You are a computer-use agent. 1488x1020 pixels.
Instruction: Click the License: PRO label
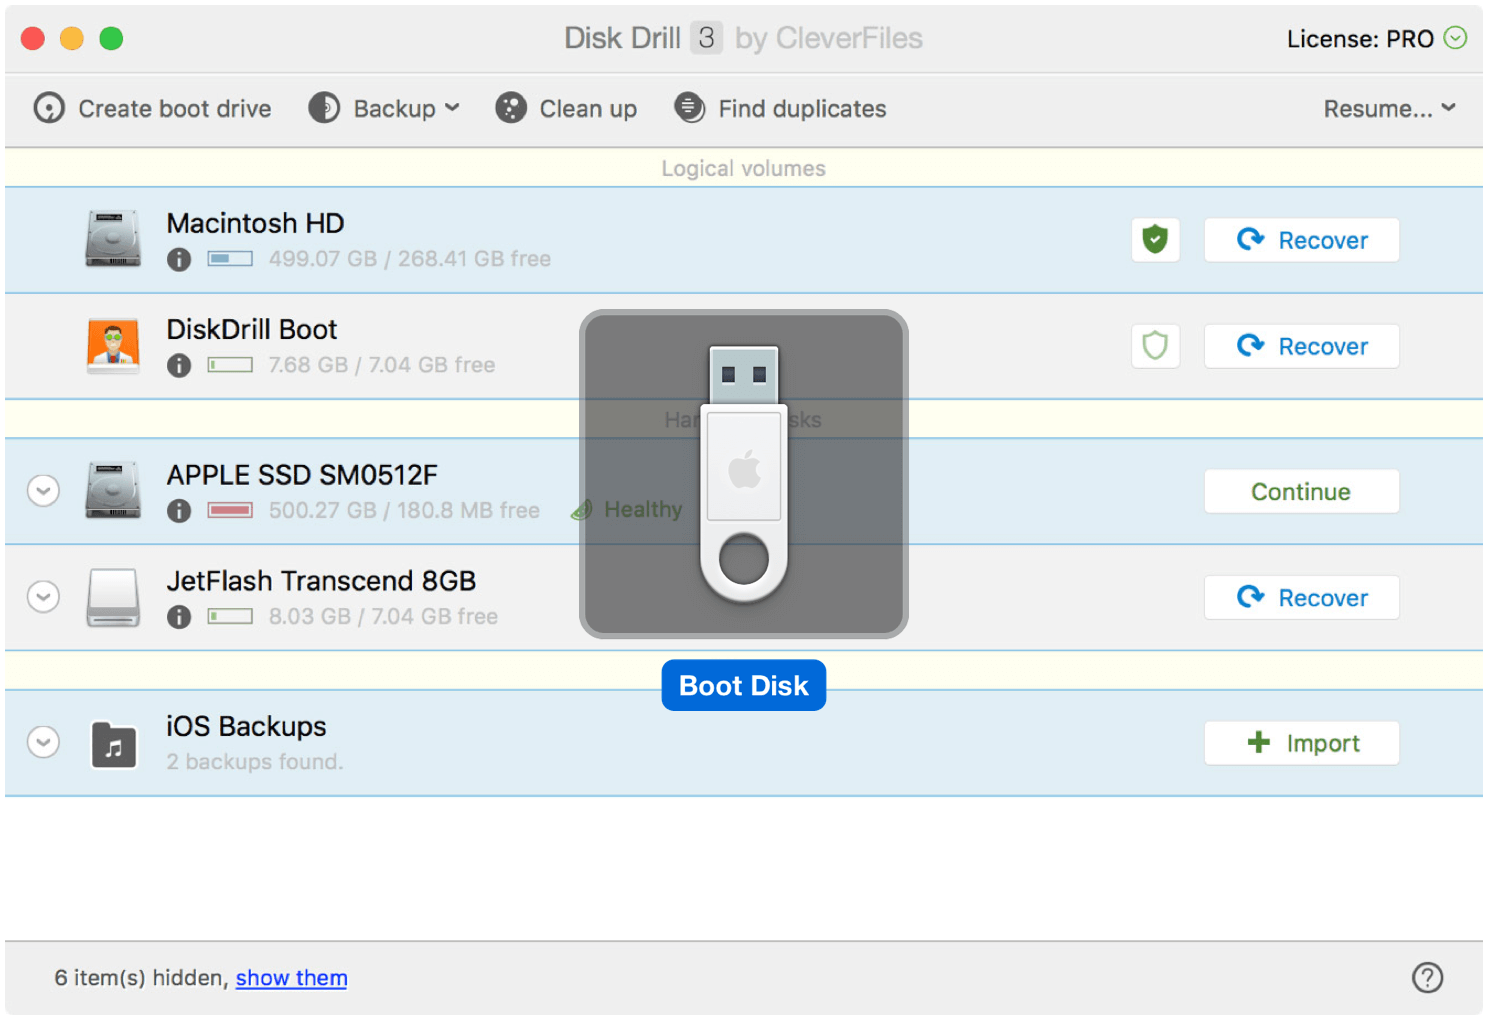point(1360,39)
